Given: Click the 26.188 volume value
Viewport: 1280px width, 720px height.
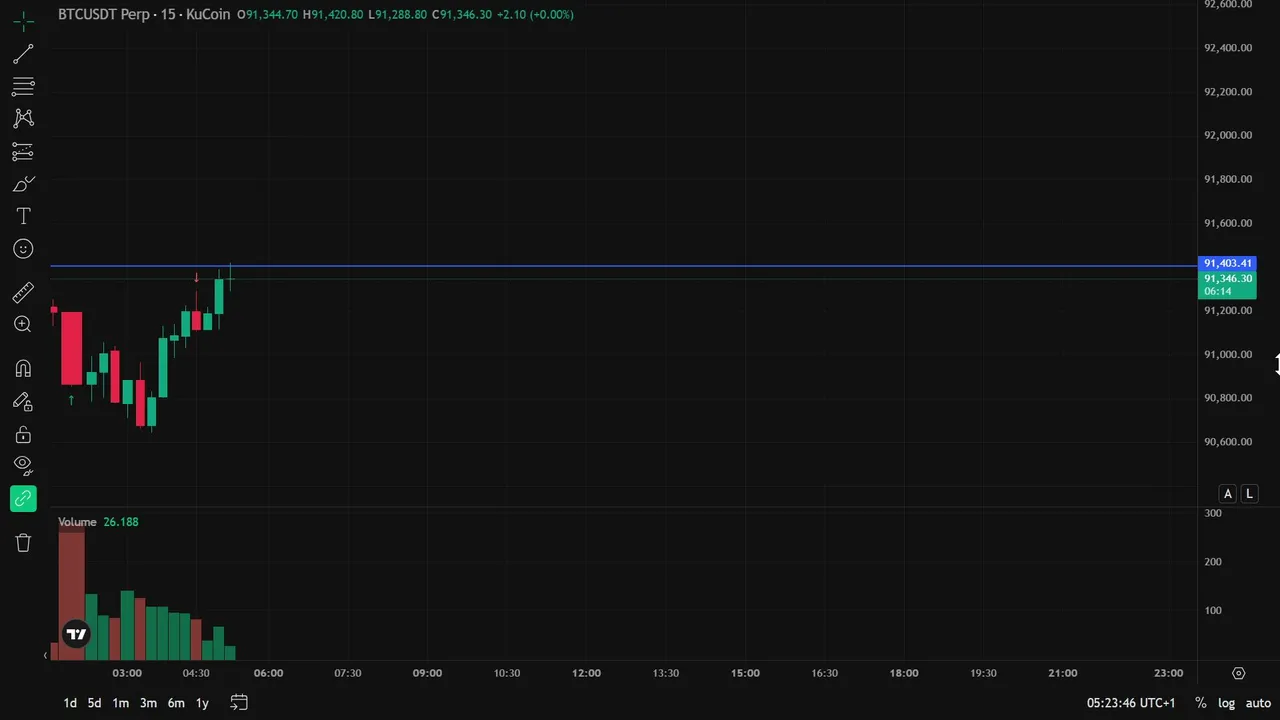Looking at the screenshot, I should click(x=121, y=522).
